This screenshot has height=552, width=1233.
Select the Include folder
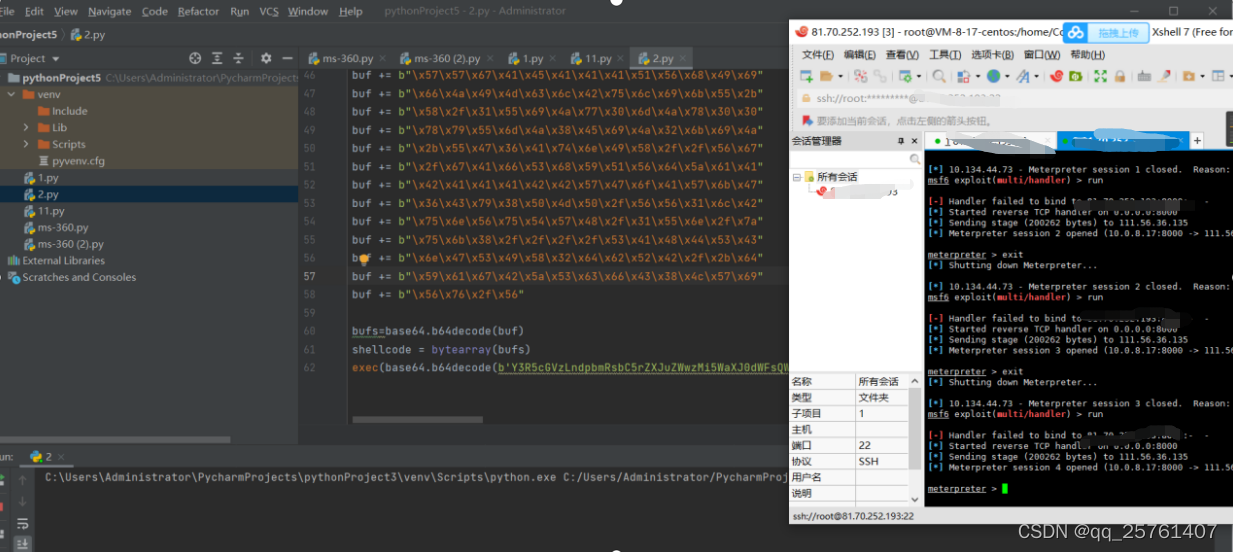[70, 111]
